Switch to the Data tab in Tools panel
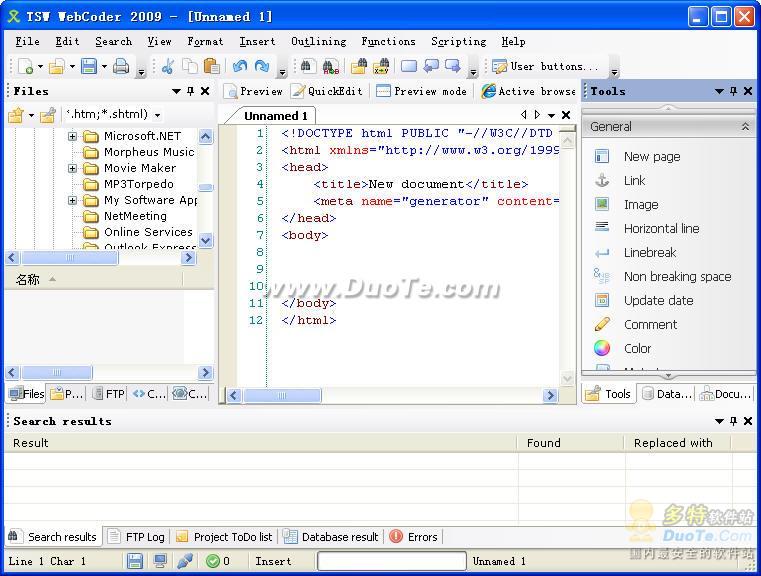Viewport: 761px width, 576px height. point(667,394)
